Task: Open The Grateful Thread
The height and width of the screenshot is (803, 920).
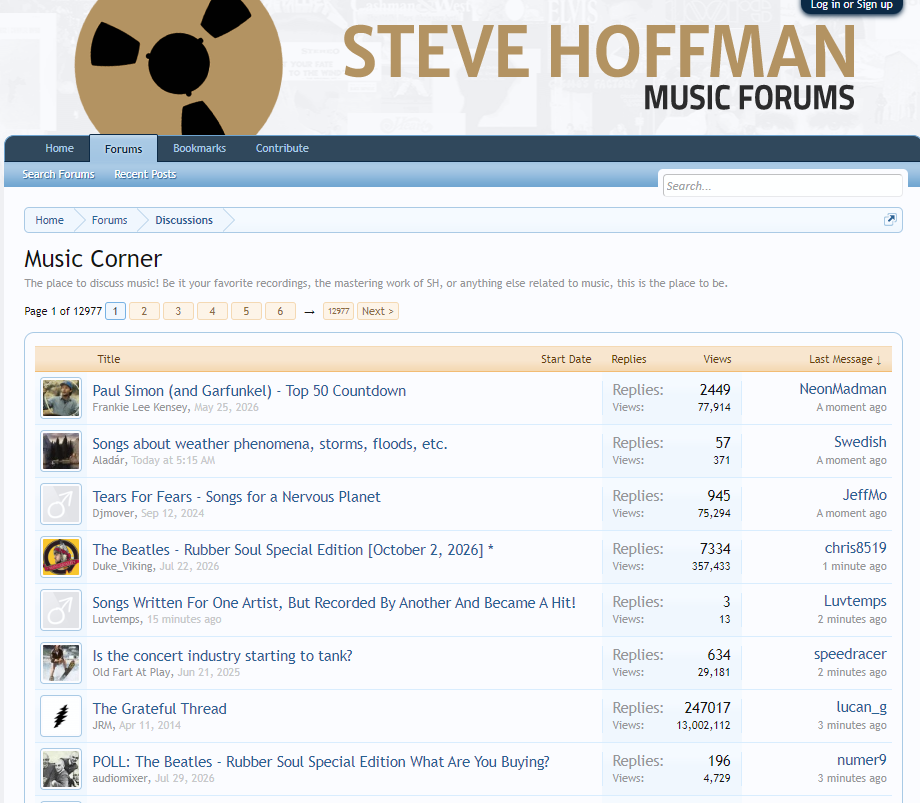Action: point(159,709)
